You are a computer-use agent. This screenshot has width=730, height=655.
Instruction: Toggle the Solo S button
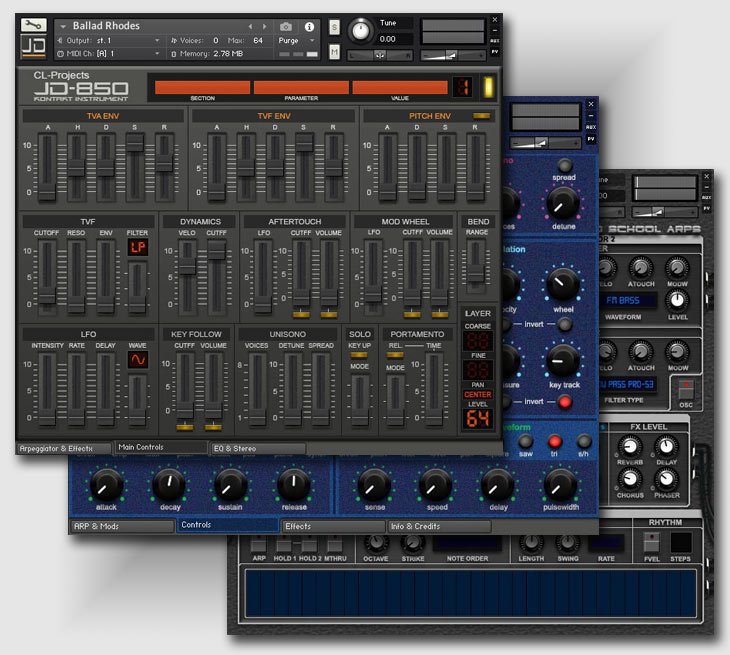(x=334, y=27)
